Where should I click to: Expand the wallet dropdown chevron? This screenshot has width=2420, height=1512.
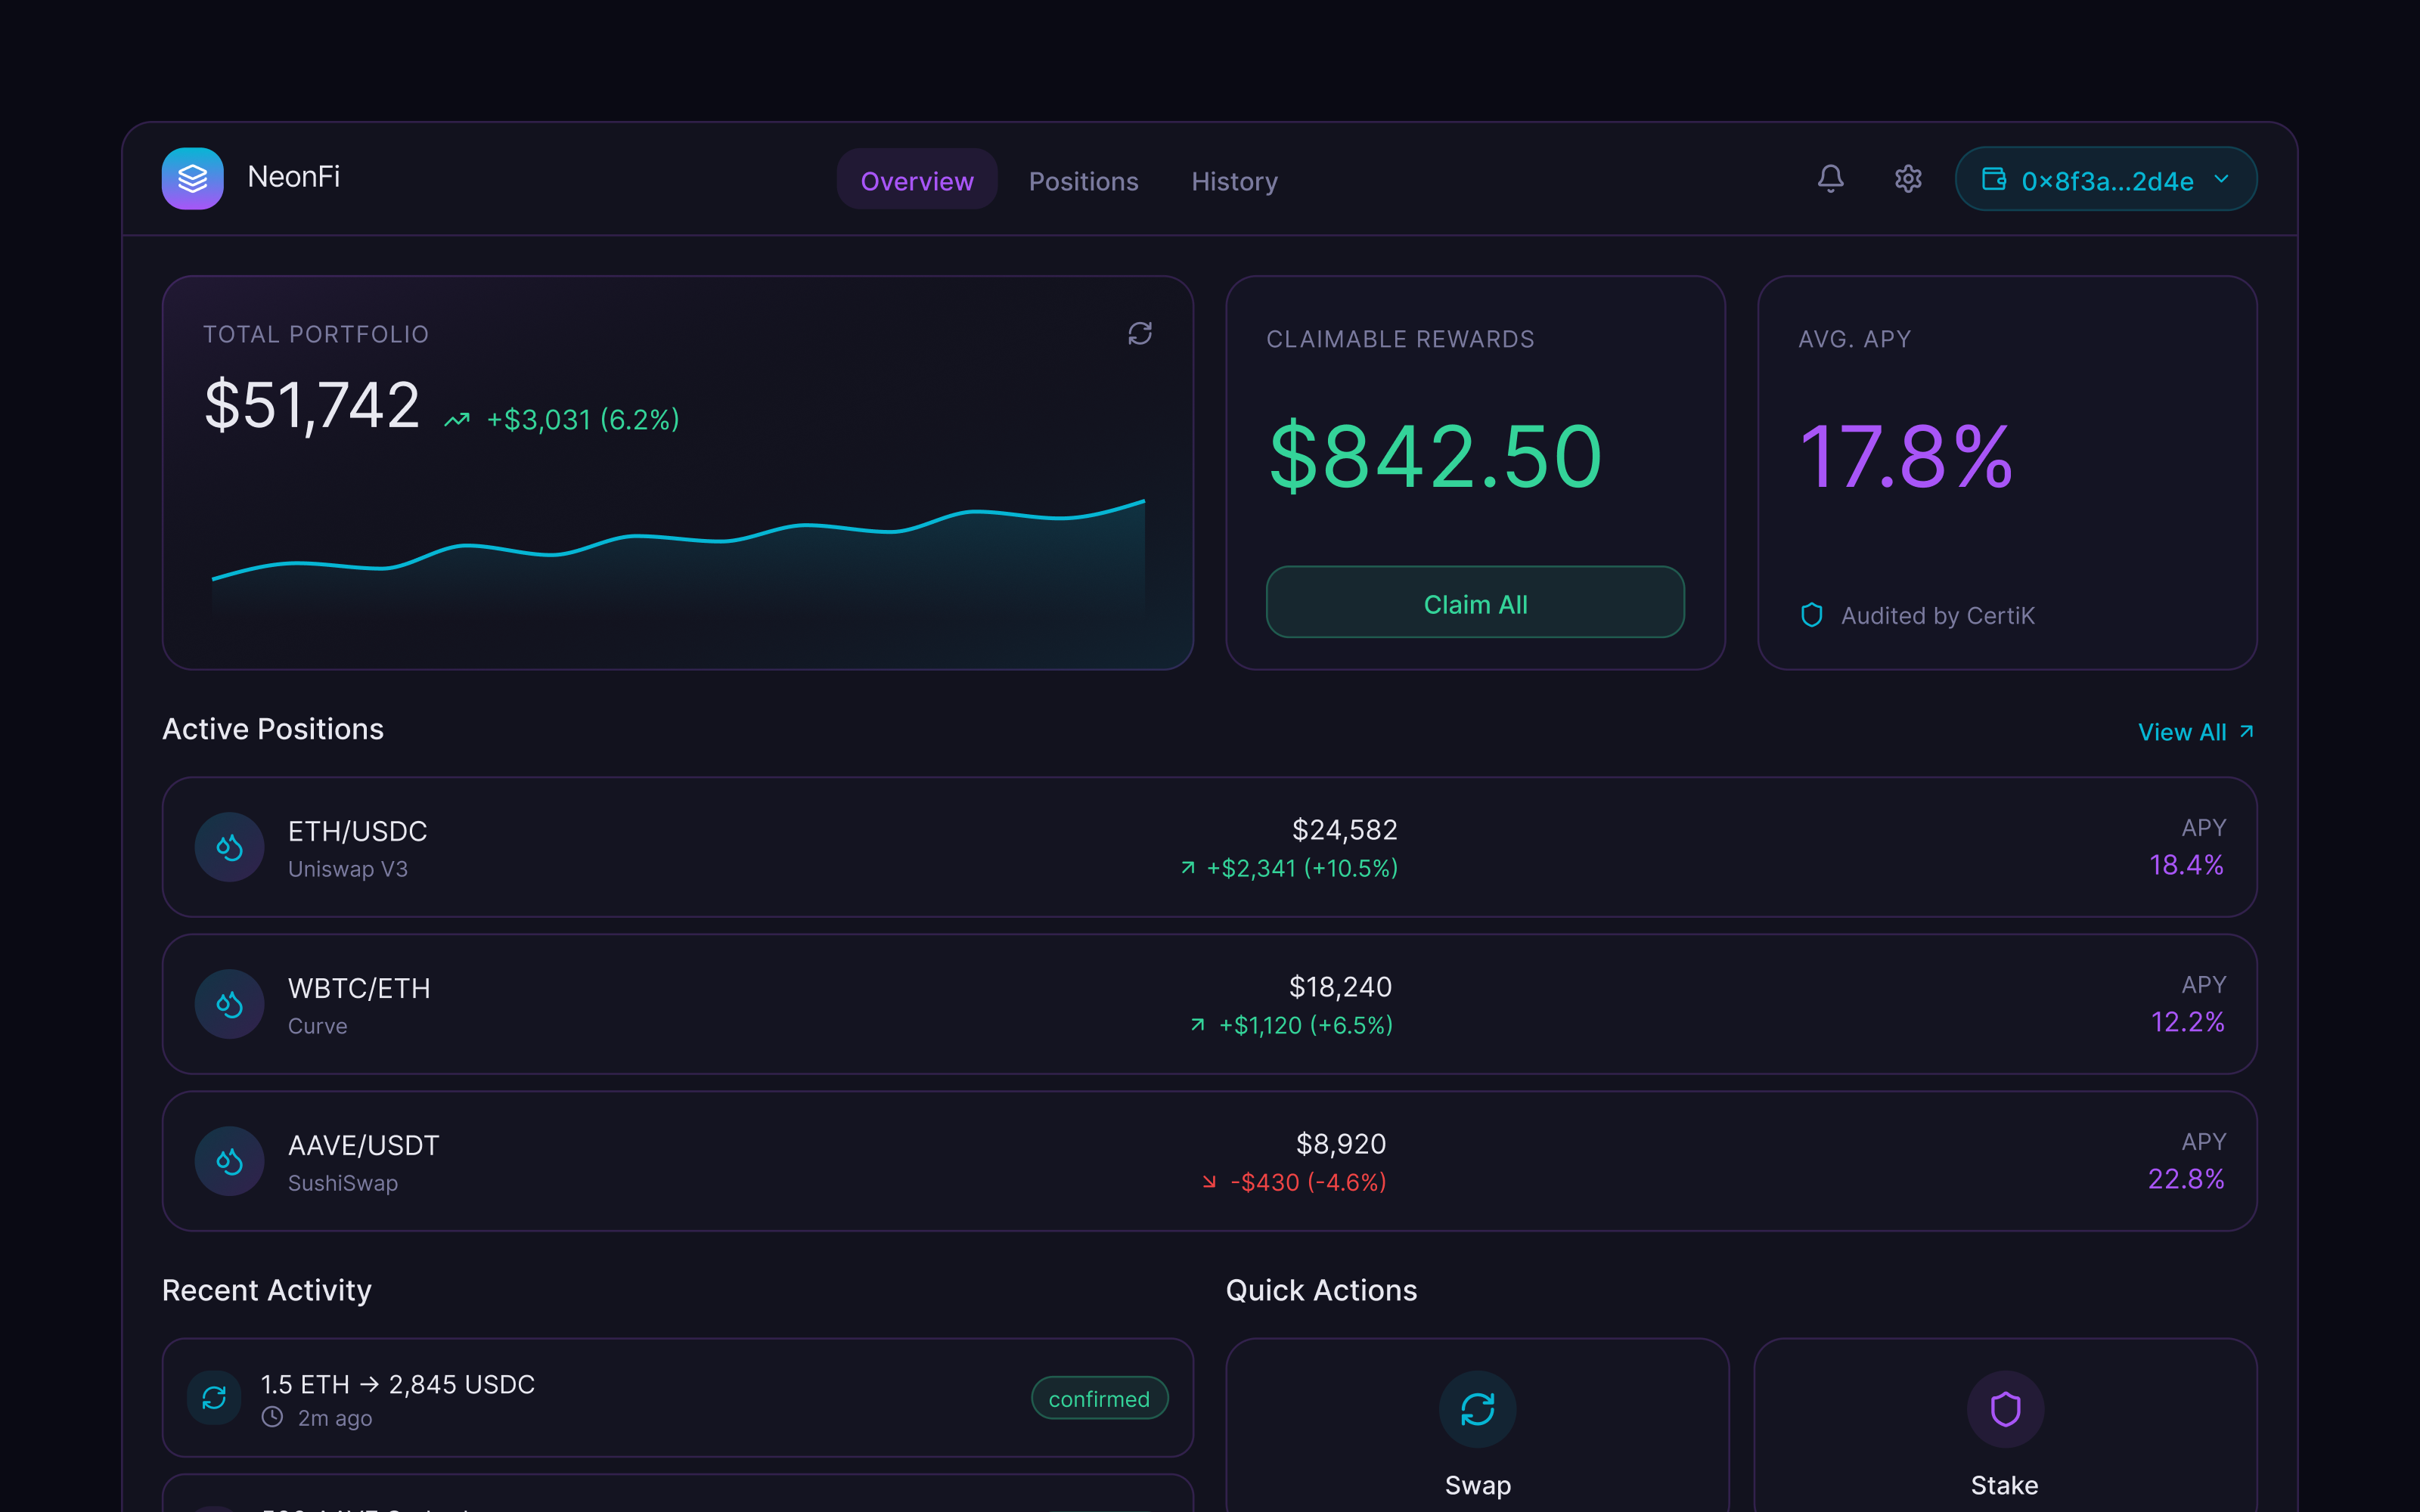click(2221, 179)
